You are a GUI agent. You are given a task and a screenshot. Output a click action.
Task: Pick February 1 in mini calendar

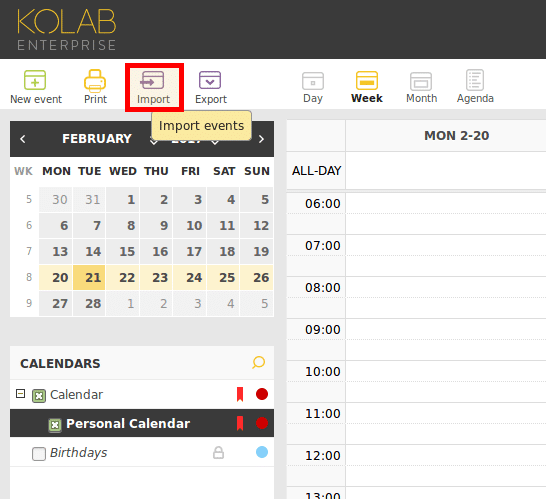[x=123, y=200]
